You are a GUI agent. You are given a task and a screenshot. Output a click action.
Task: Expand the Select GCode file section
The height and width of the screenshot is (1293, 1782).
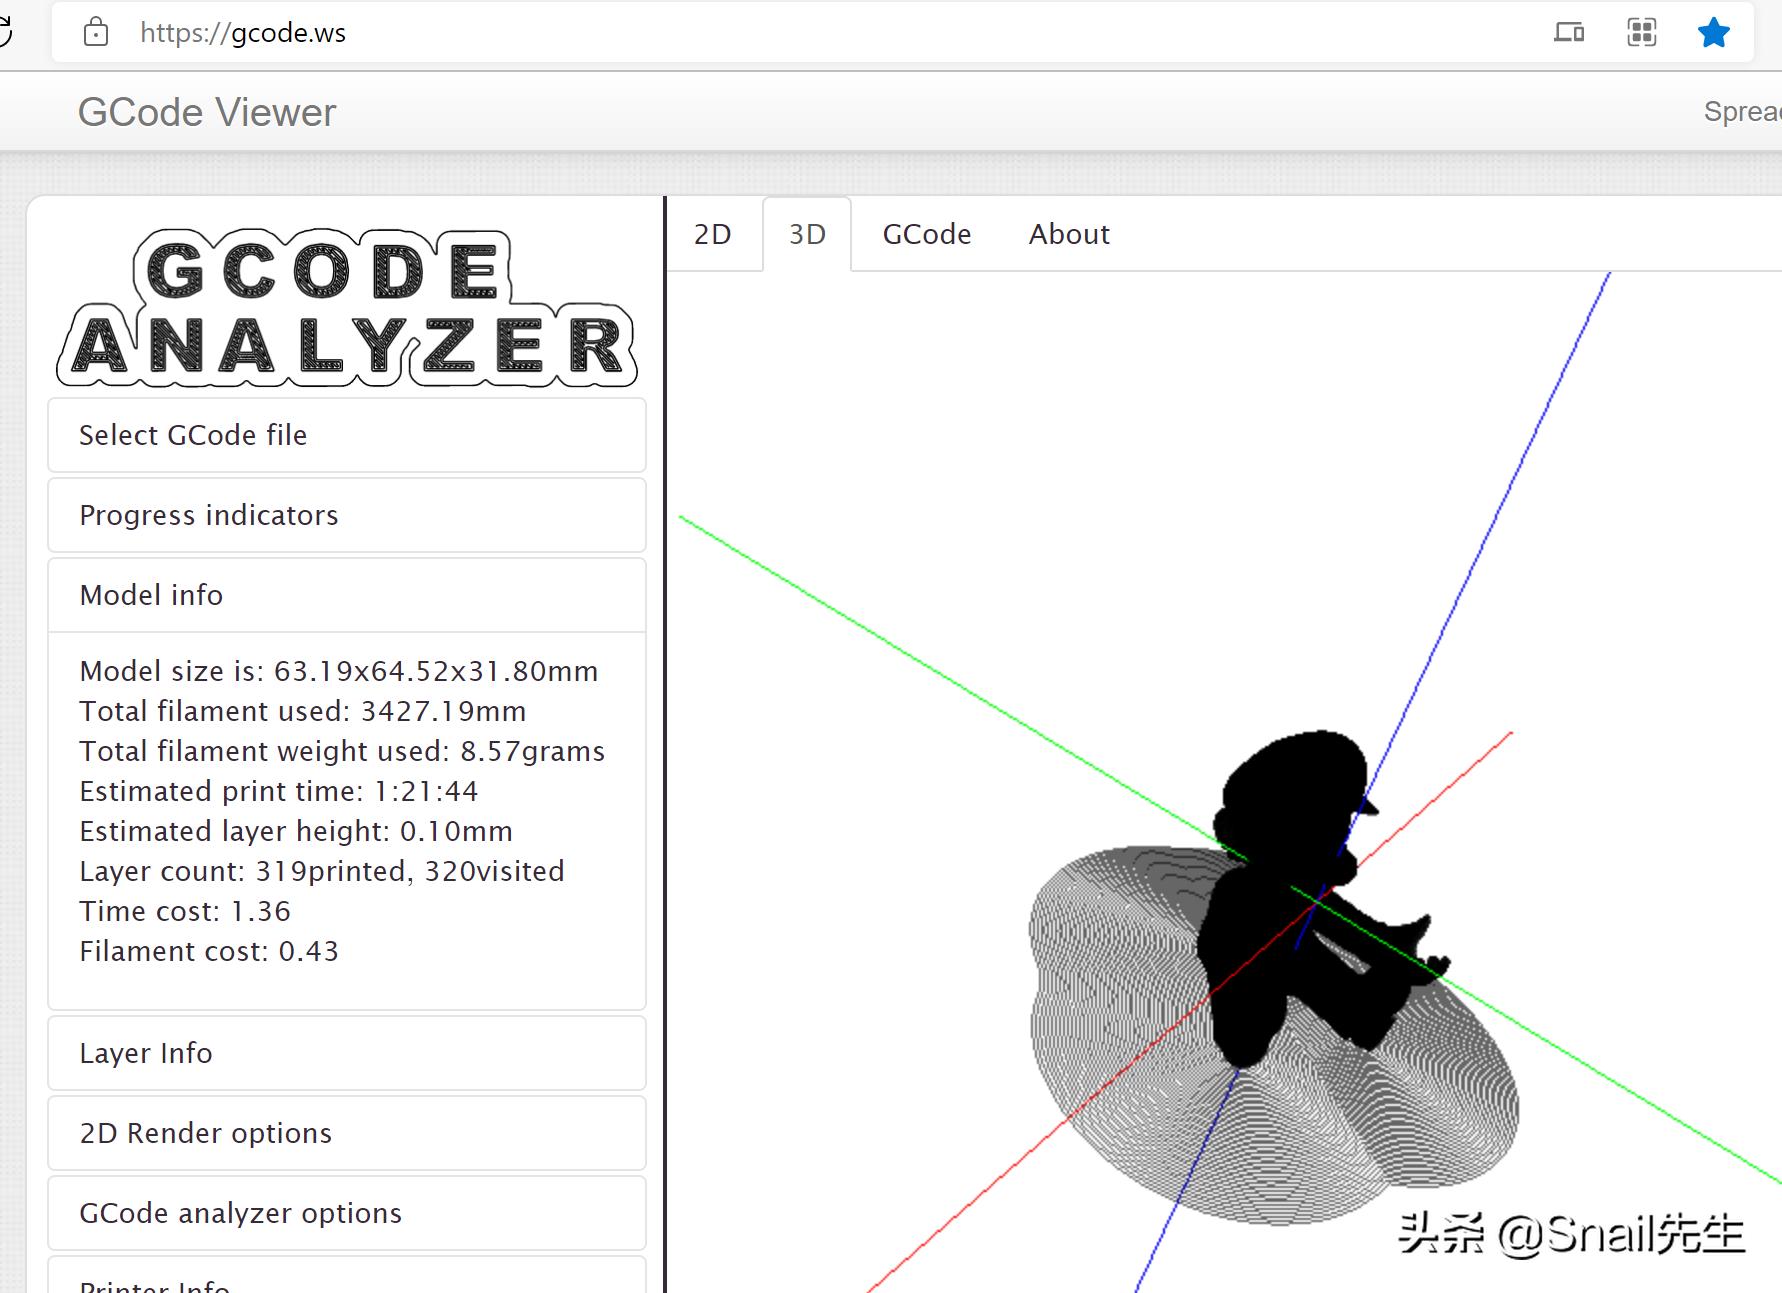click(347, 435)
